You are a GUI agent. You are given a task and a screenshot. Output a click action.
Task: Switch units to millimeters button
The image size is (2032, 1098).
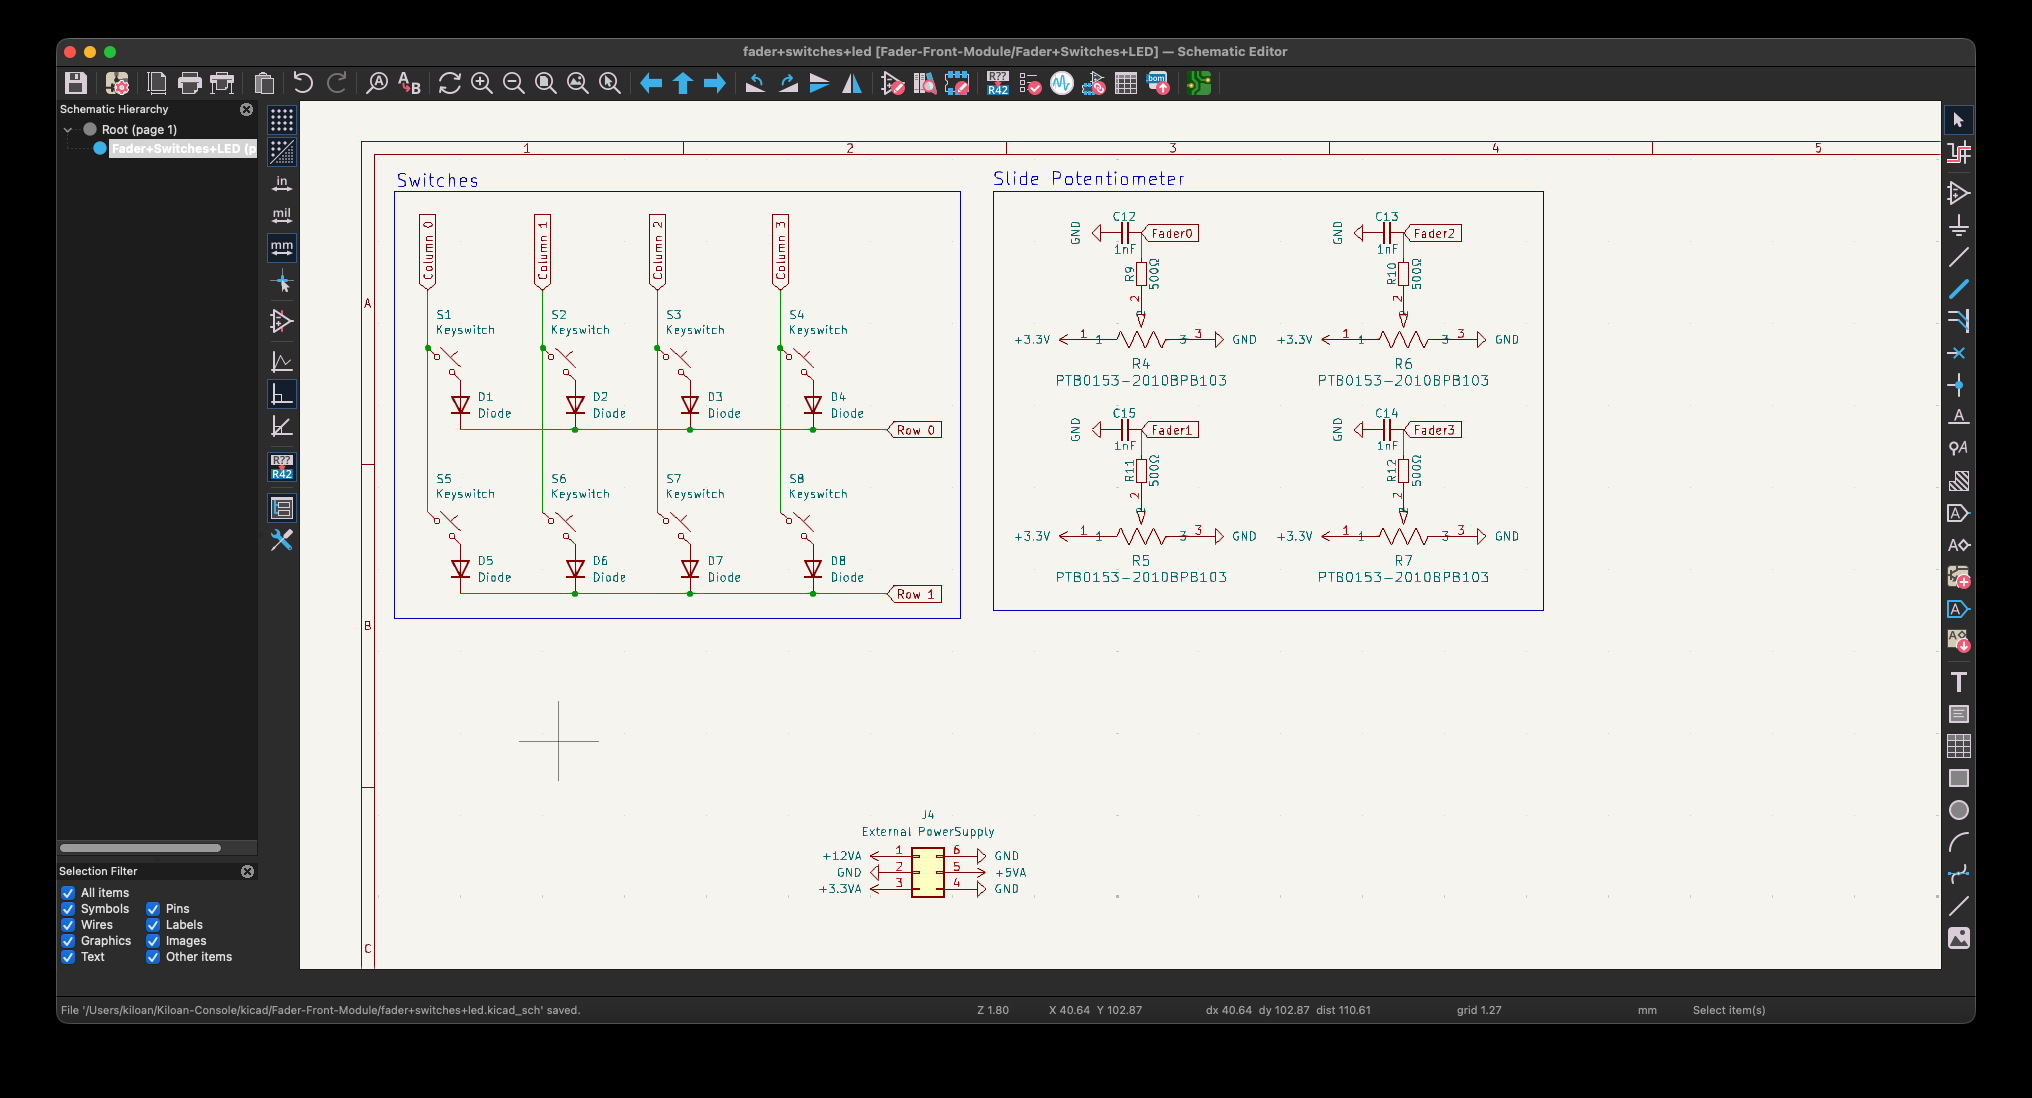tap(282, 247)
